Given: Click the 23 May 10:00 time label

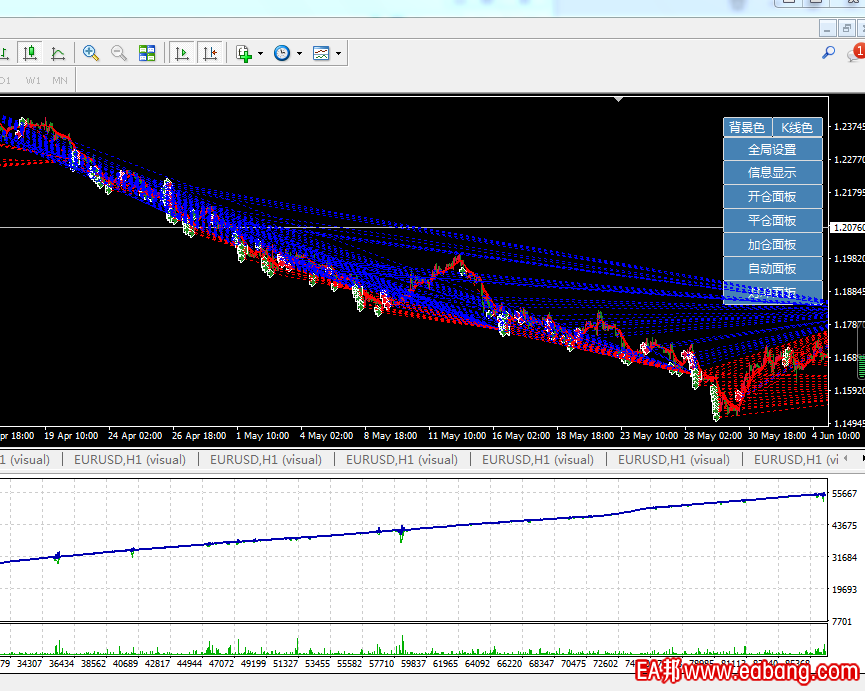Looking at the screenshot, I should coord(649,436).
